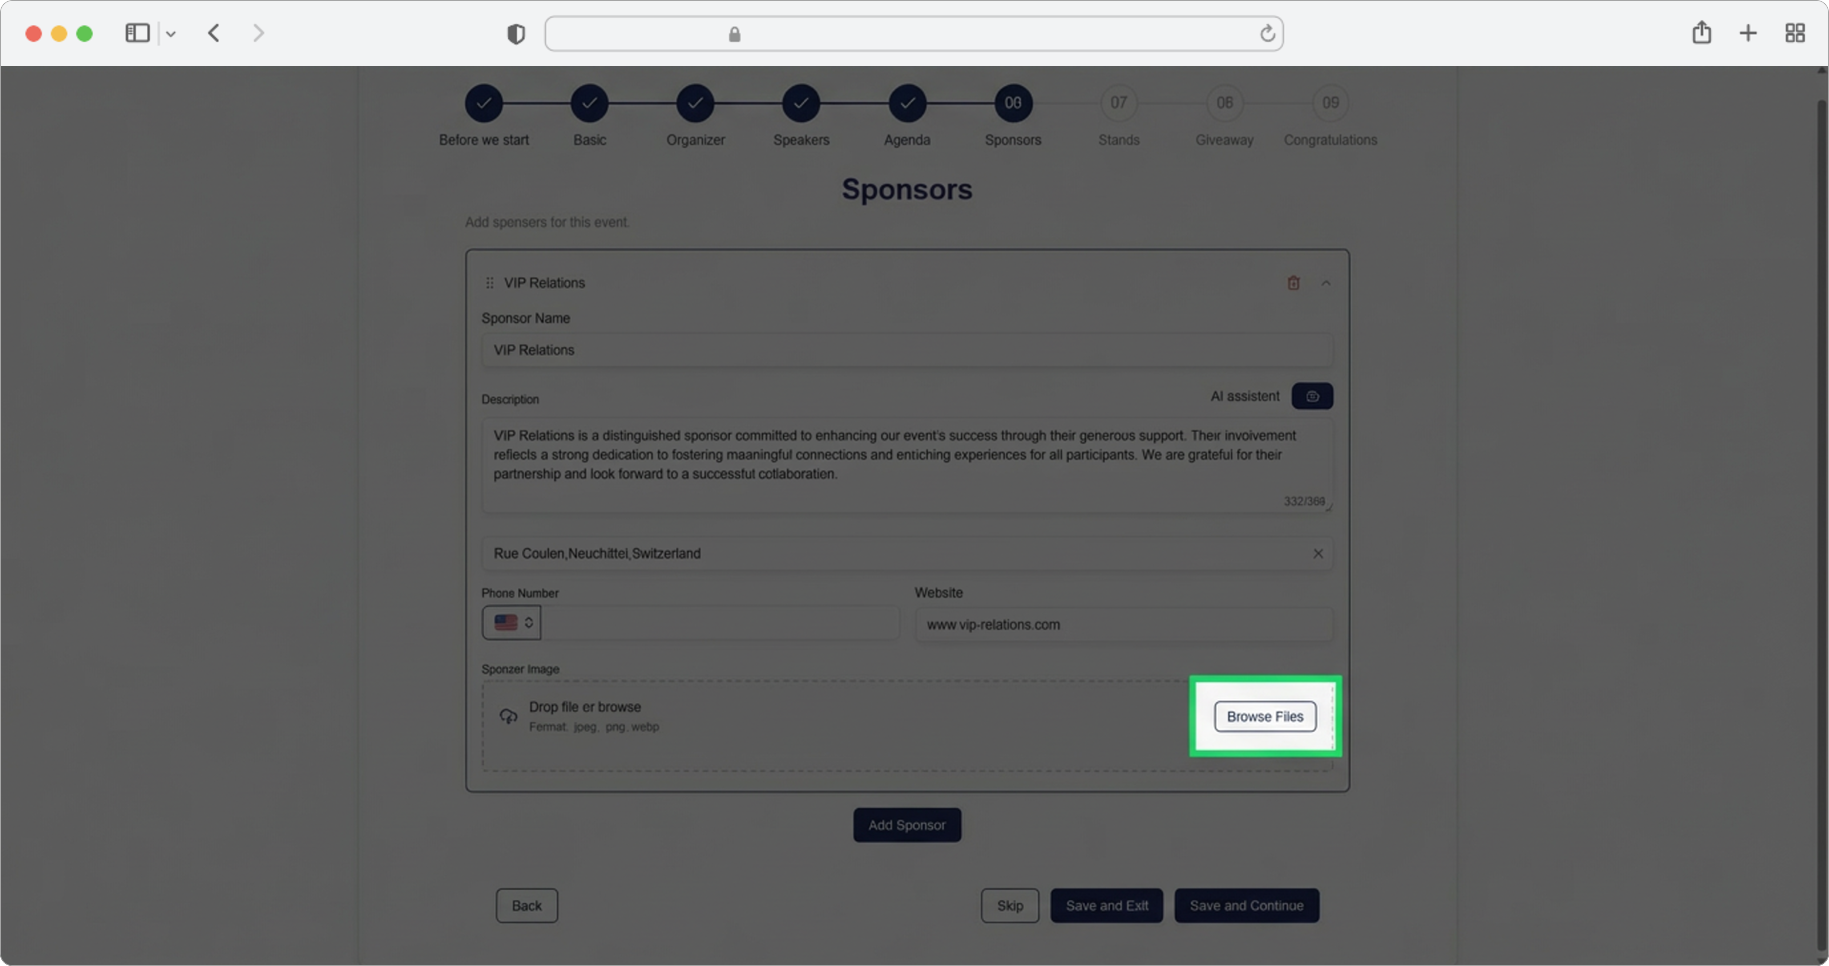The image size is (1829, 966).
Task: Open the phone country flag dropdown
Action: (x=512, y=622)
